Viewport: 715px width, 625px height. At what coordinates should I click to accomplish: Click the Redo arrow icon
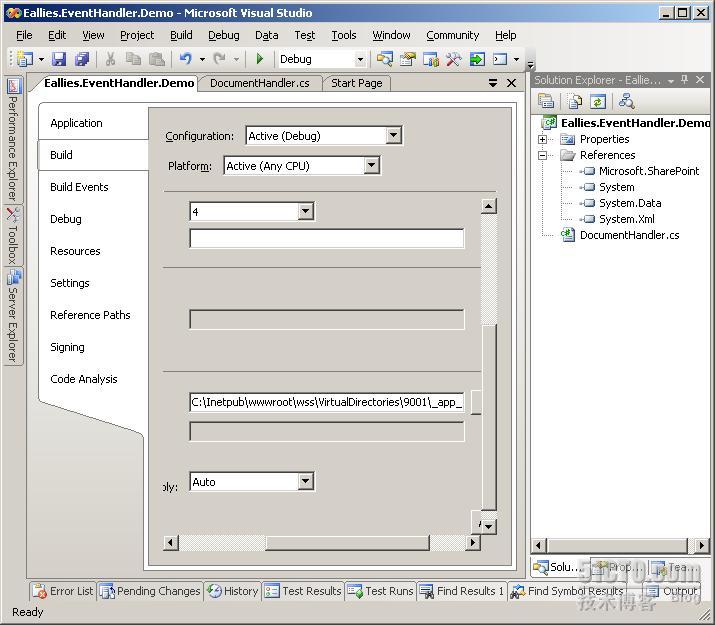point(220,59)
